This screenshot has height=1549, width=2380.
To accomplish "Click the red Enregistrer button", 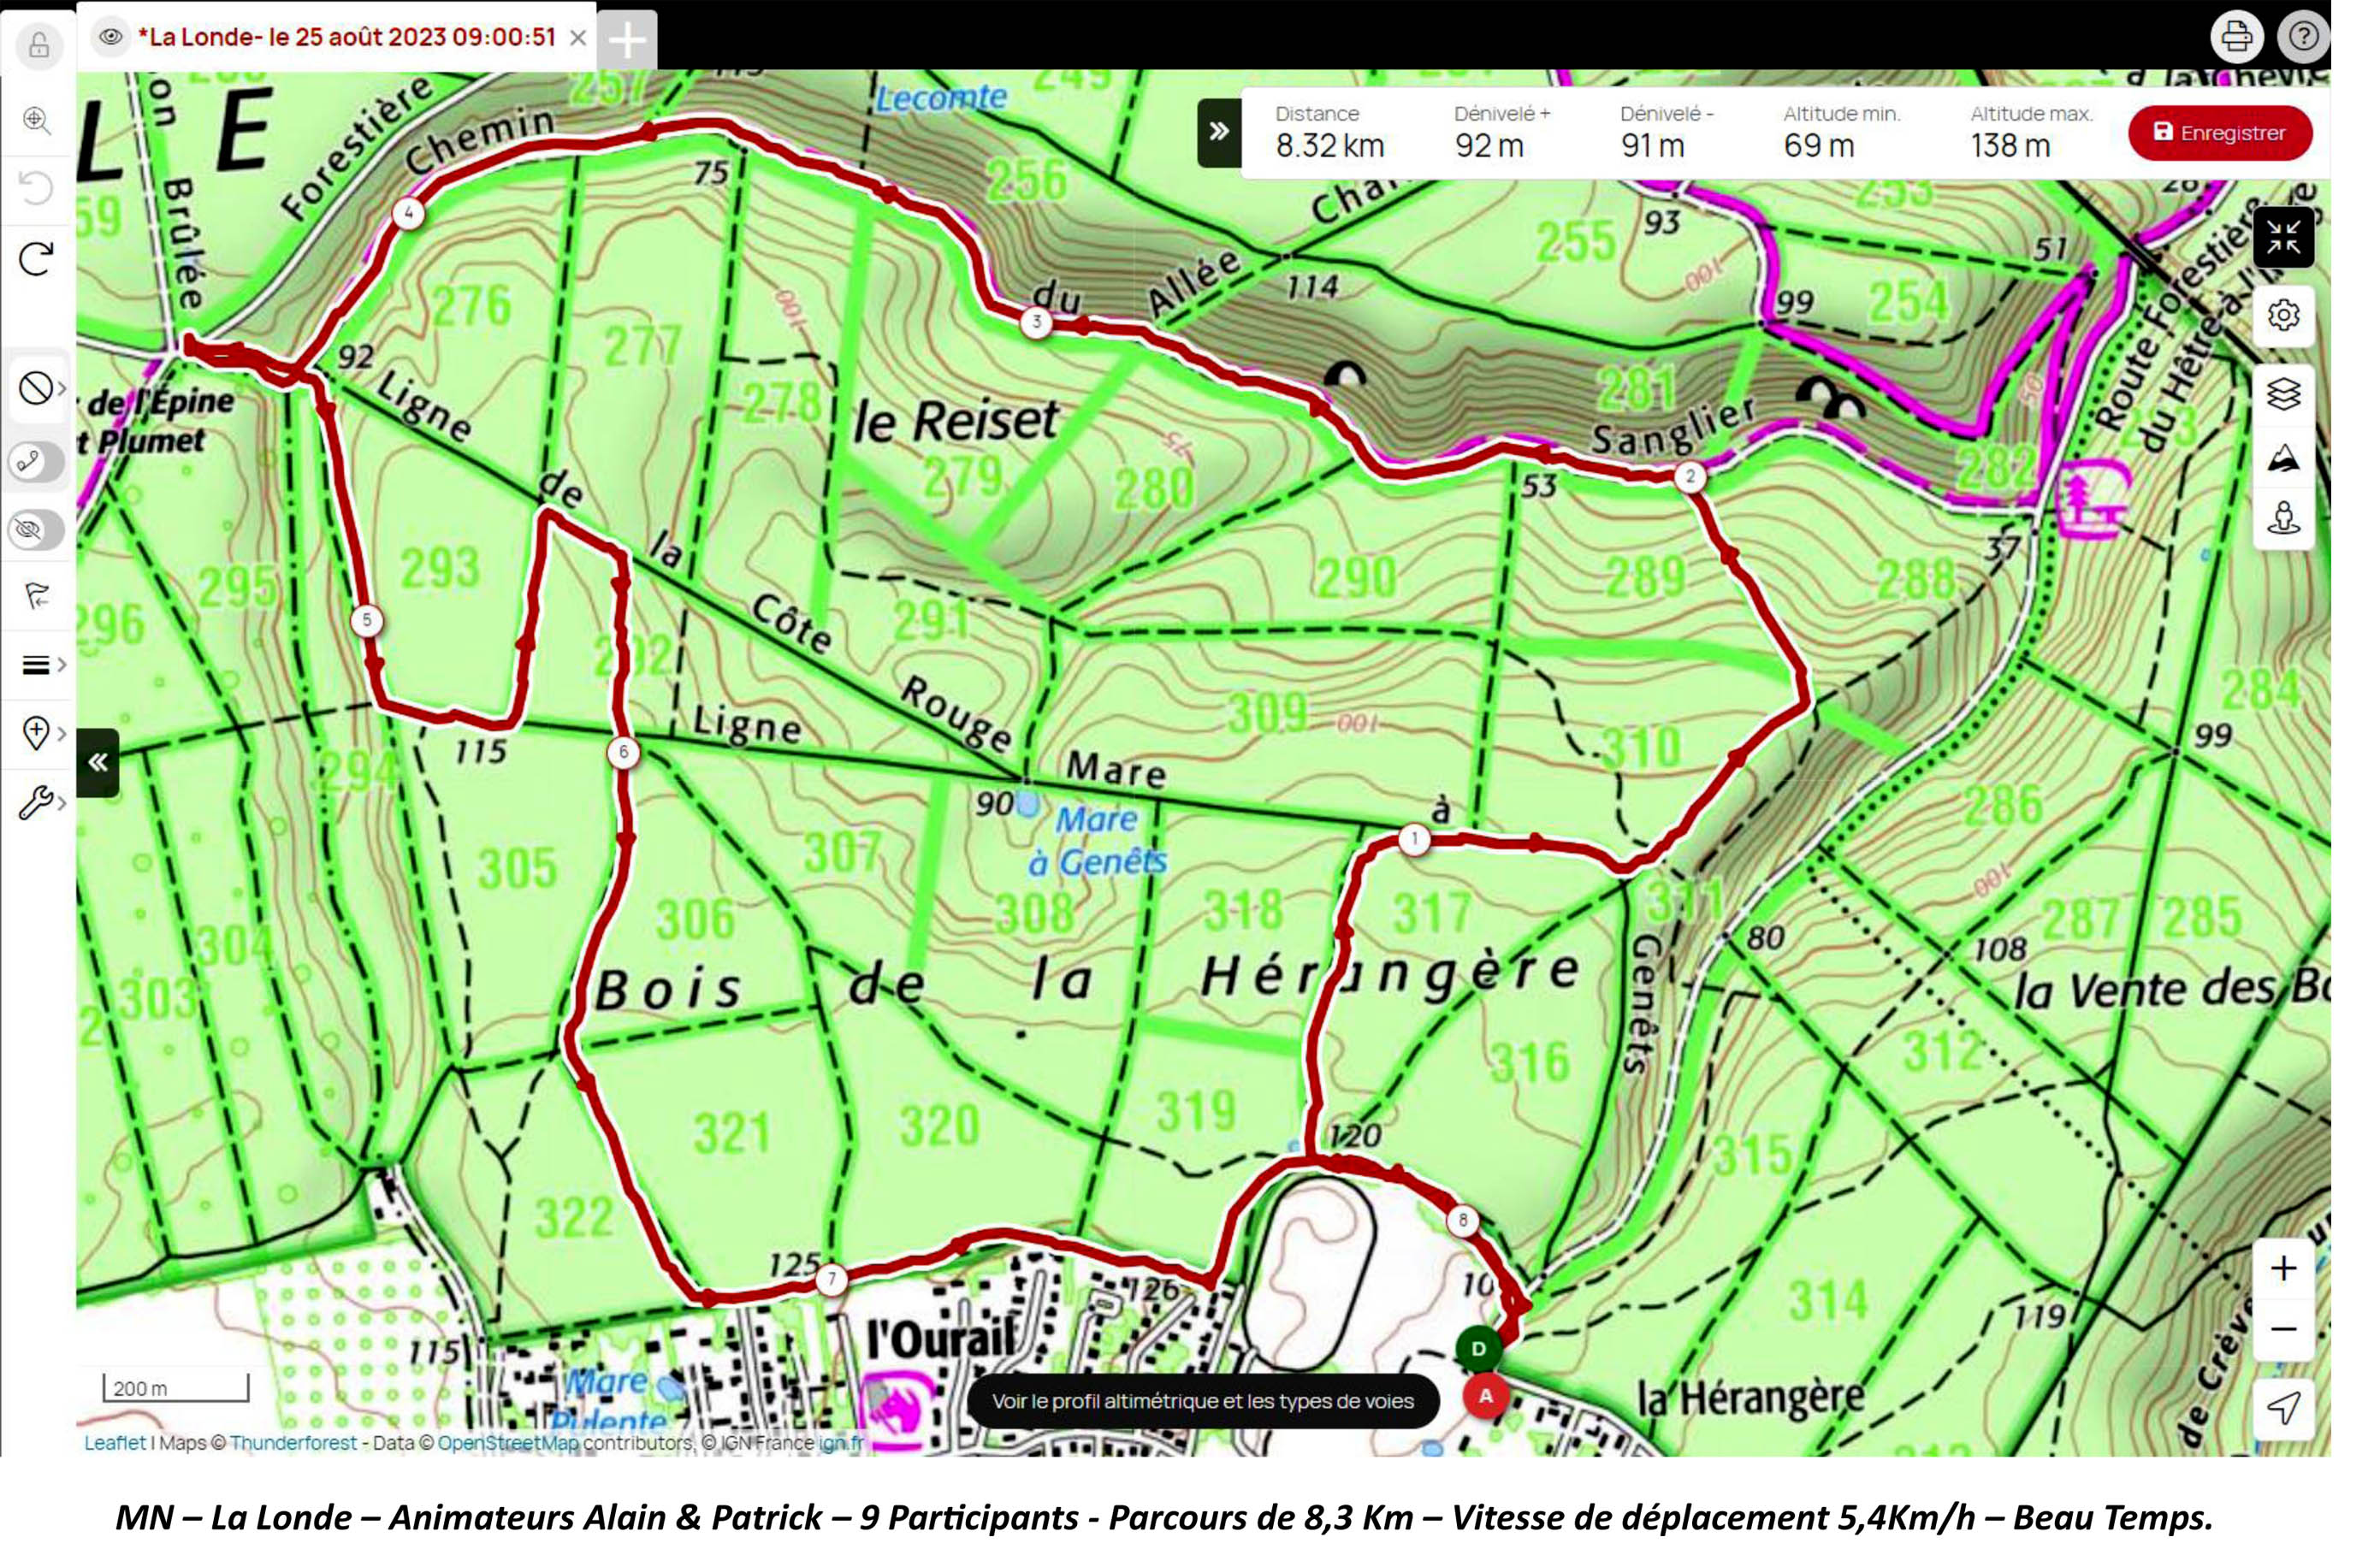I will click(x=2220, y=132).
